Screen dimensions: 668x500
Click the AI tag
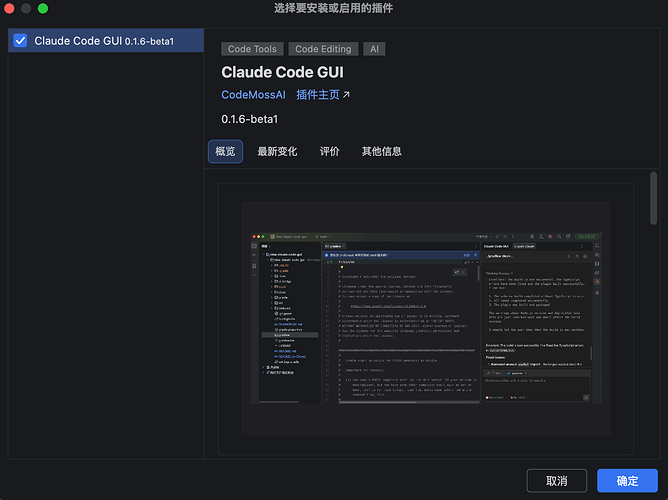click(x=374, y=49)
